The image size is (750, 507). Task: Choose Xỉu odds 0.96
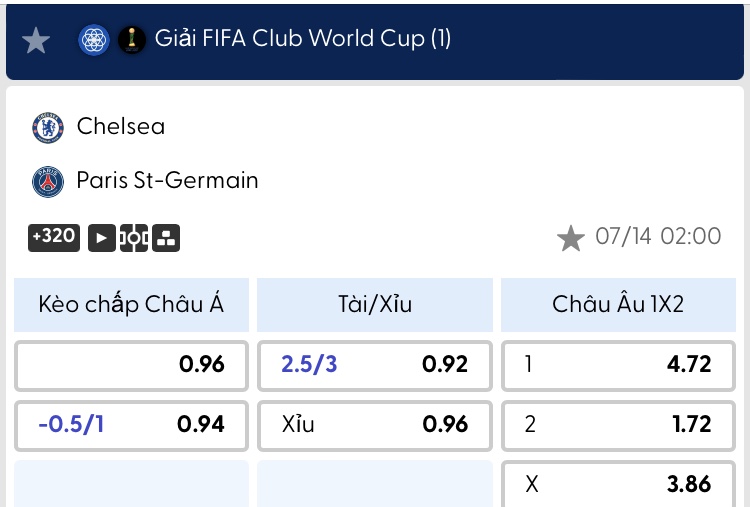375,426
